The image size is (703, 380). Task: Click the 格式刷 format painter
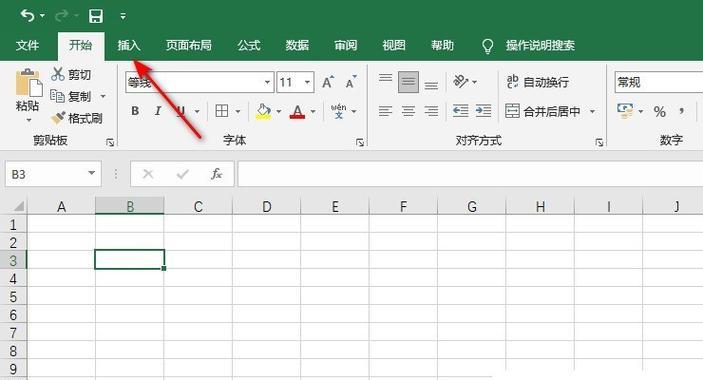tap(76, 118)
